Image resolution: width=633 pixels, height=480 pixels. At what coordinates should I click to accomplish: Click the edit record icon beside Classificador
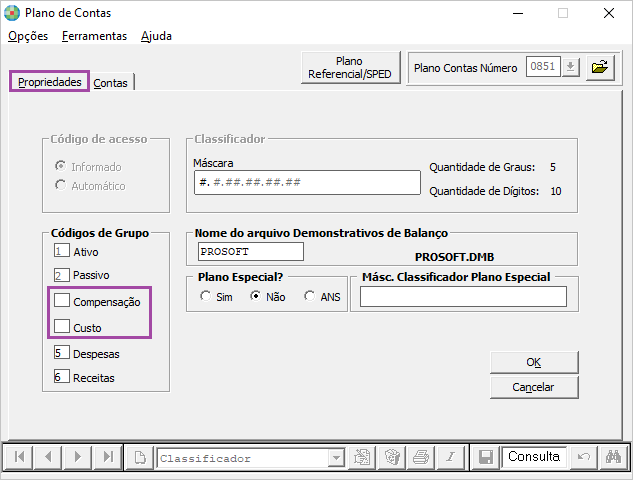click(362, 457)
